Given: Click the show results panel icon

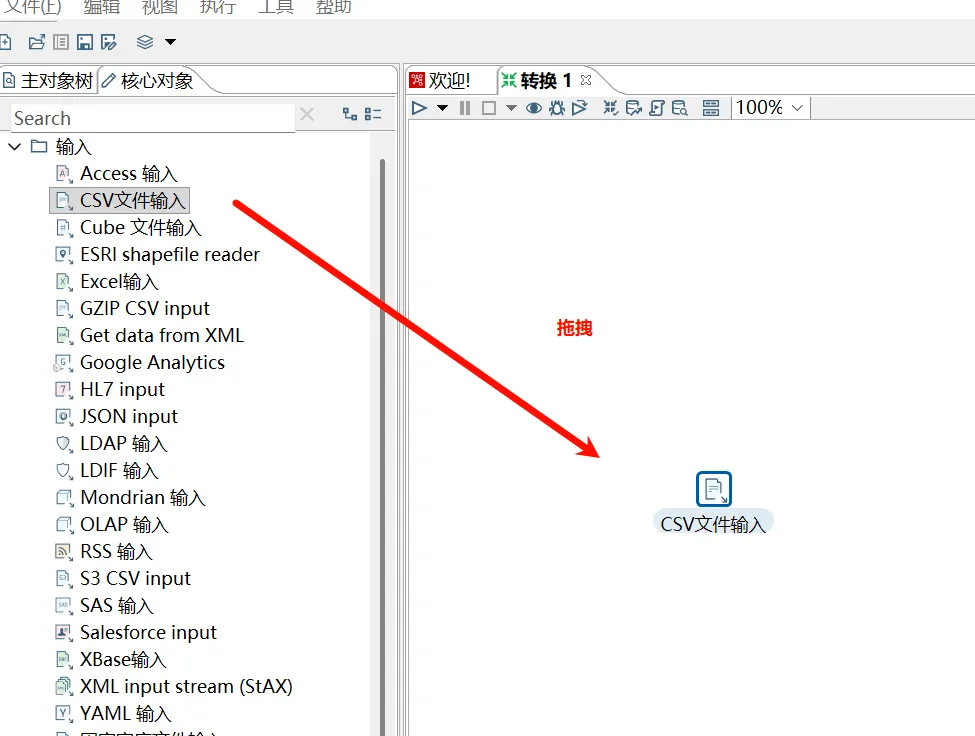Looking at the screenshot, I should click(711, 108).
